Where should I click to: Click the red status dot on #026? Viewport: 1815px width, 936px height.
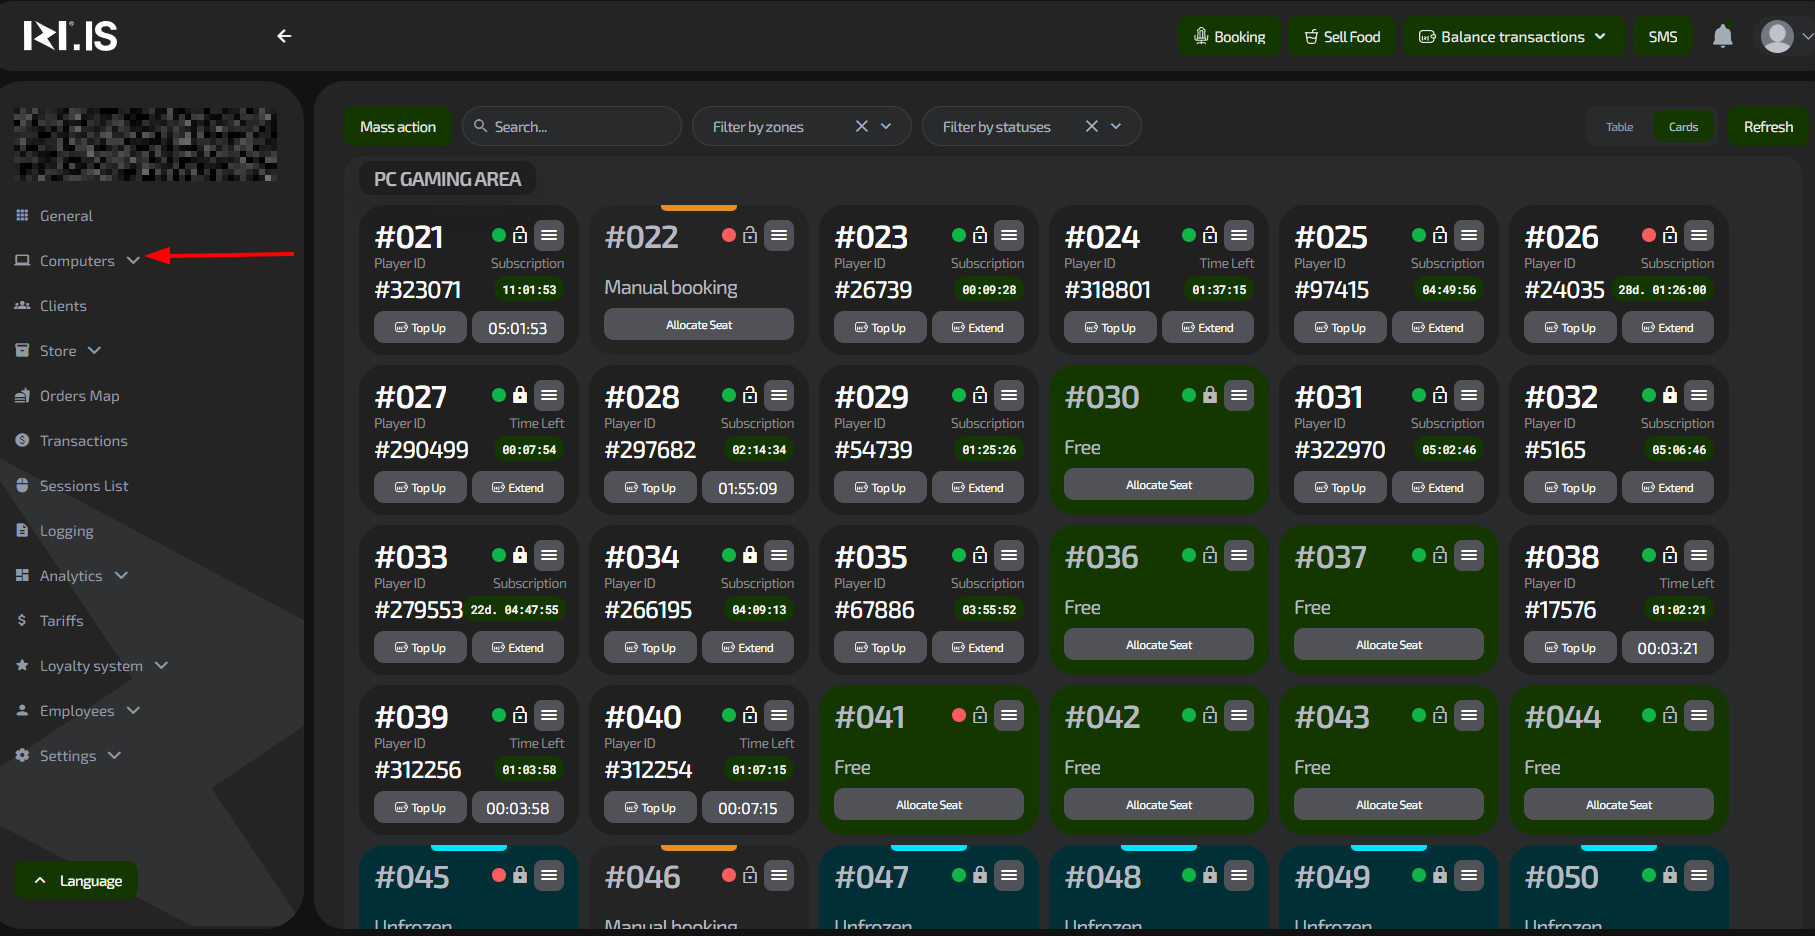coord(1648,236)
